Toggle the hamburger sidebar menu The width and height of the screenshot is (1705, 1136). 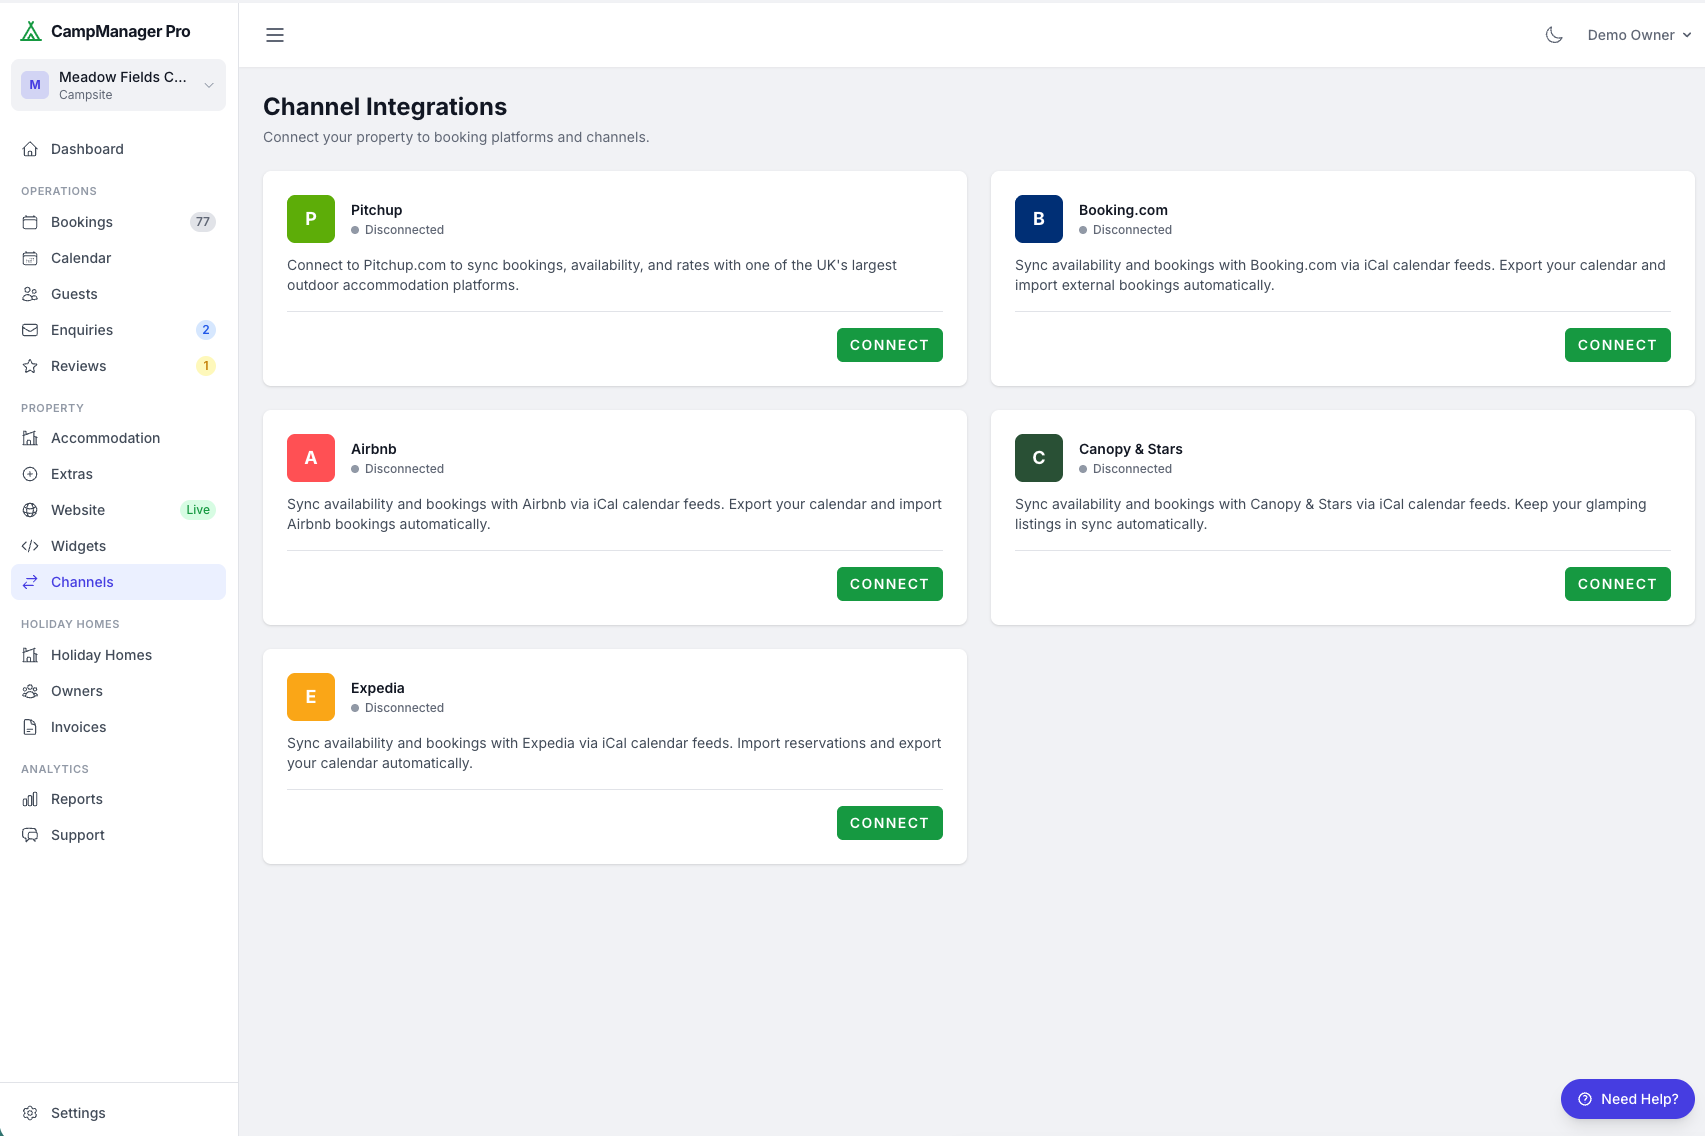point(275,35)
